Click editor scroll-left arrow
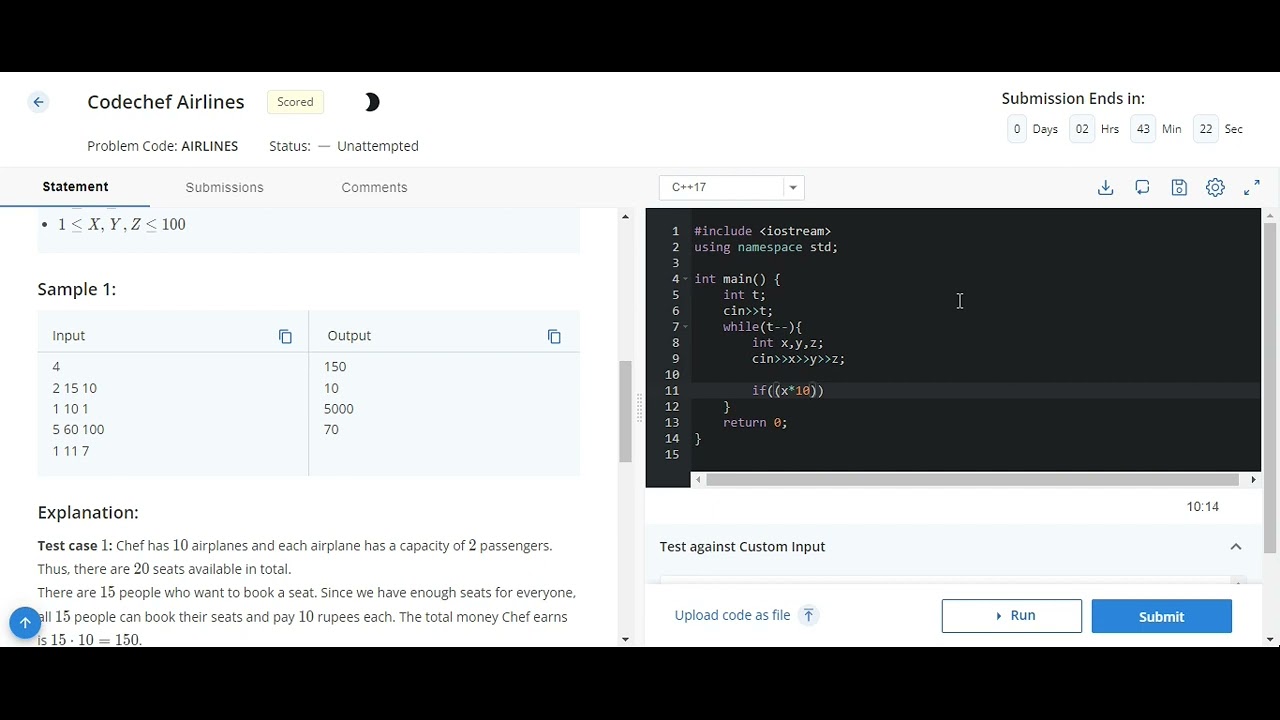The width and height of the screenshot is (1280, 720). pos(698,480)
